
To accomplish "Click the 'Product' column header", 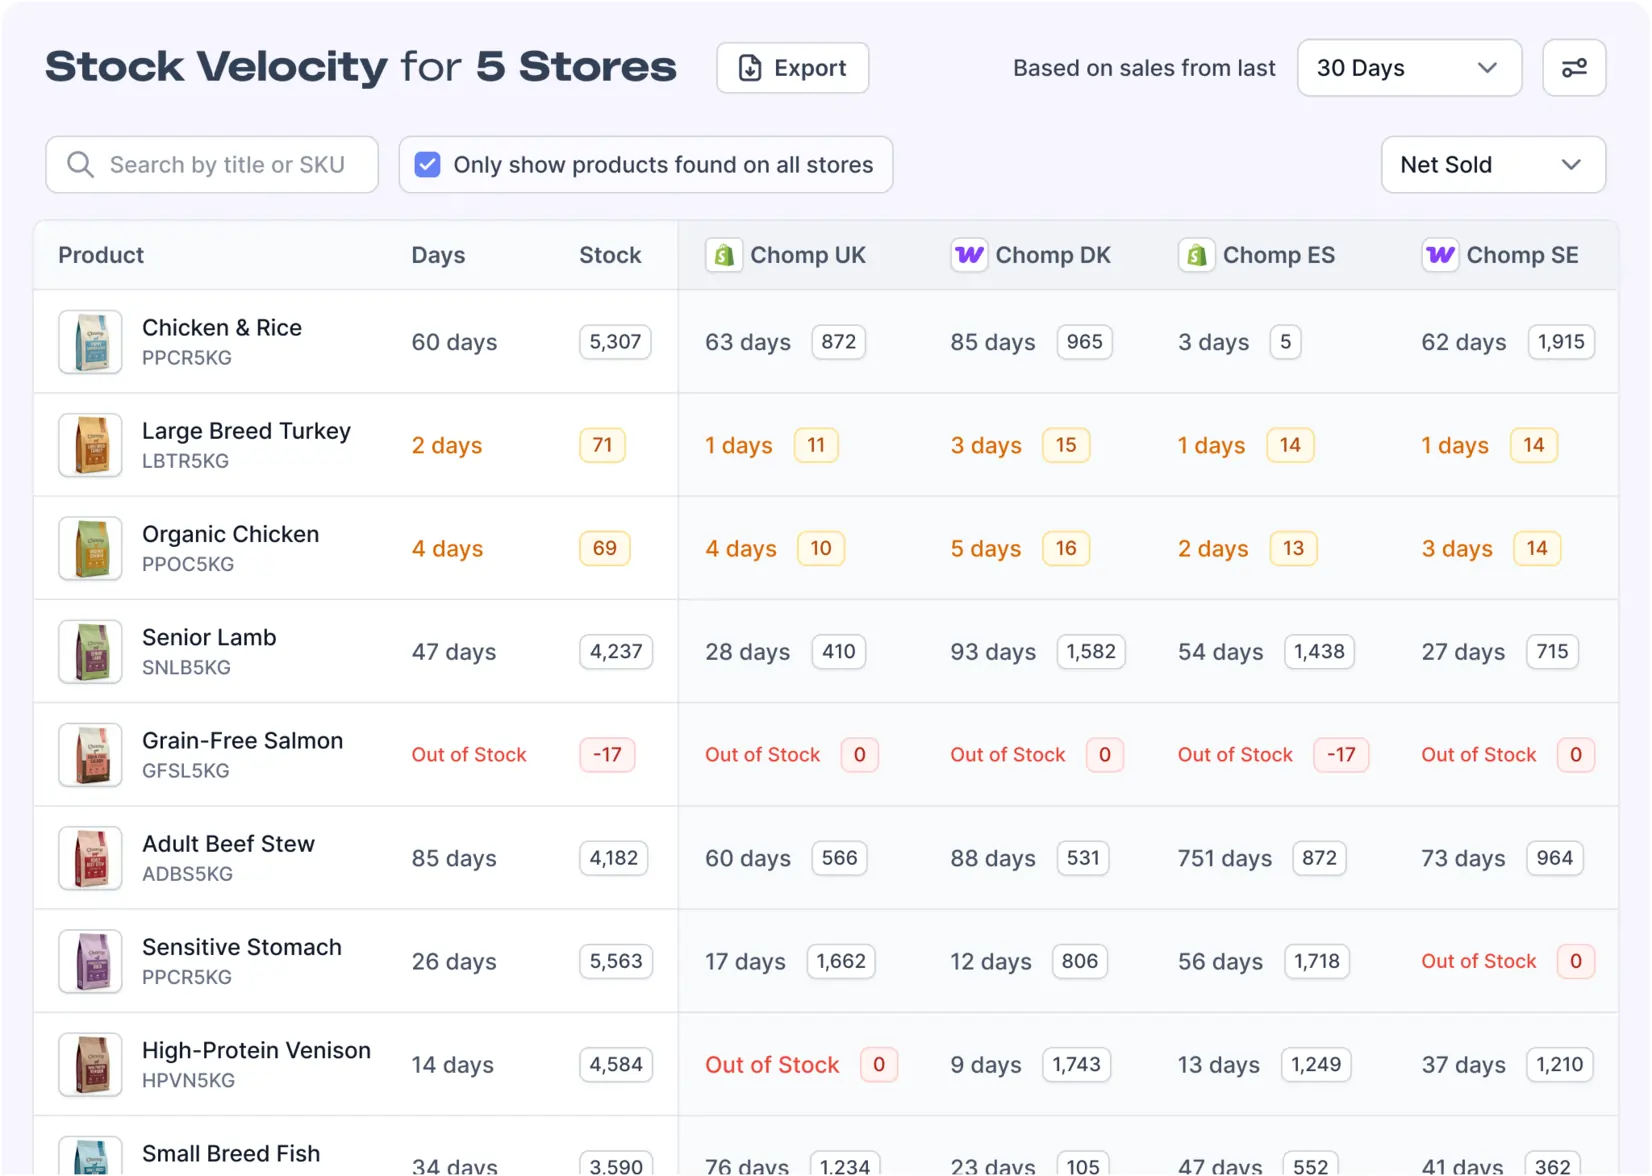I will coord(100,255).
